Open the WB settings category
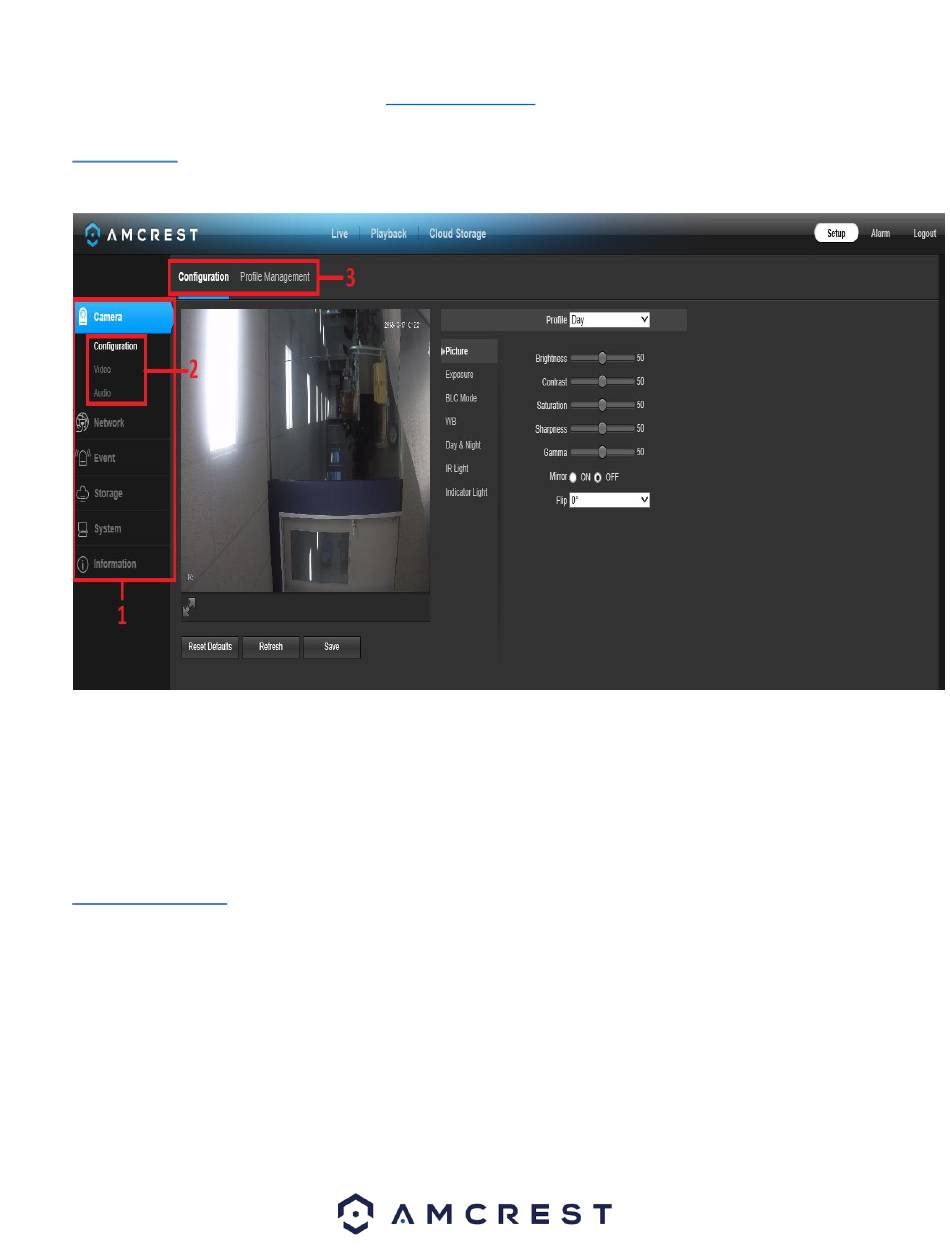The height and width of the screenshot is (1254, 950). [451, 422]
